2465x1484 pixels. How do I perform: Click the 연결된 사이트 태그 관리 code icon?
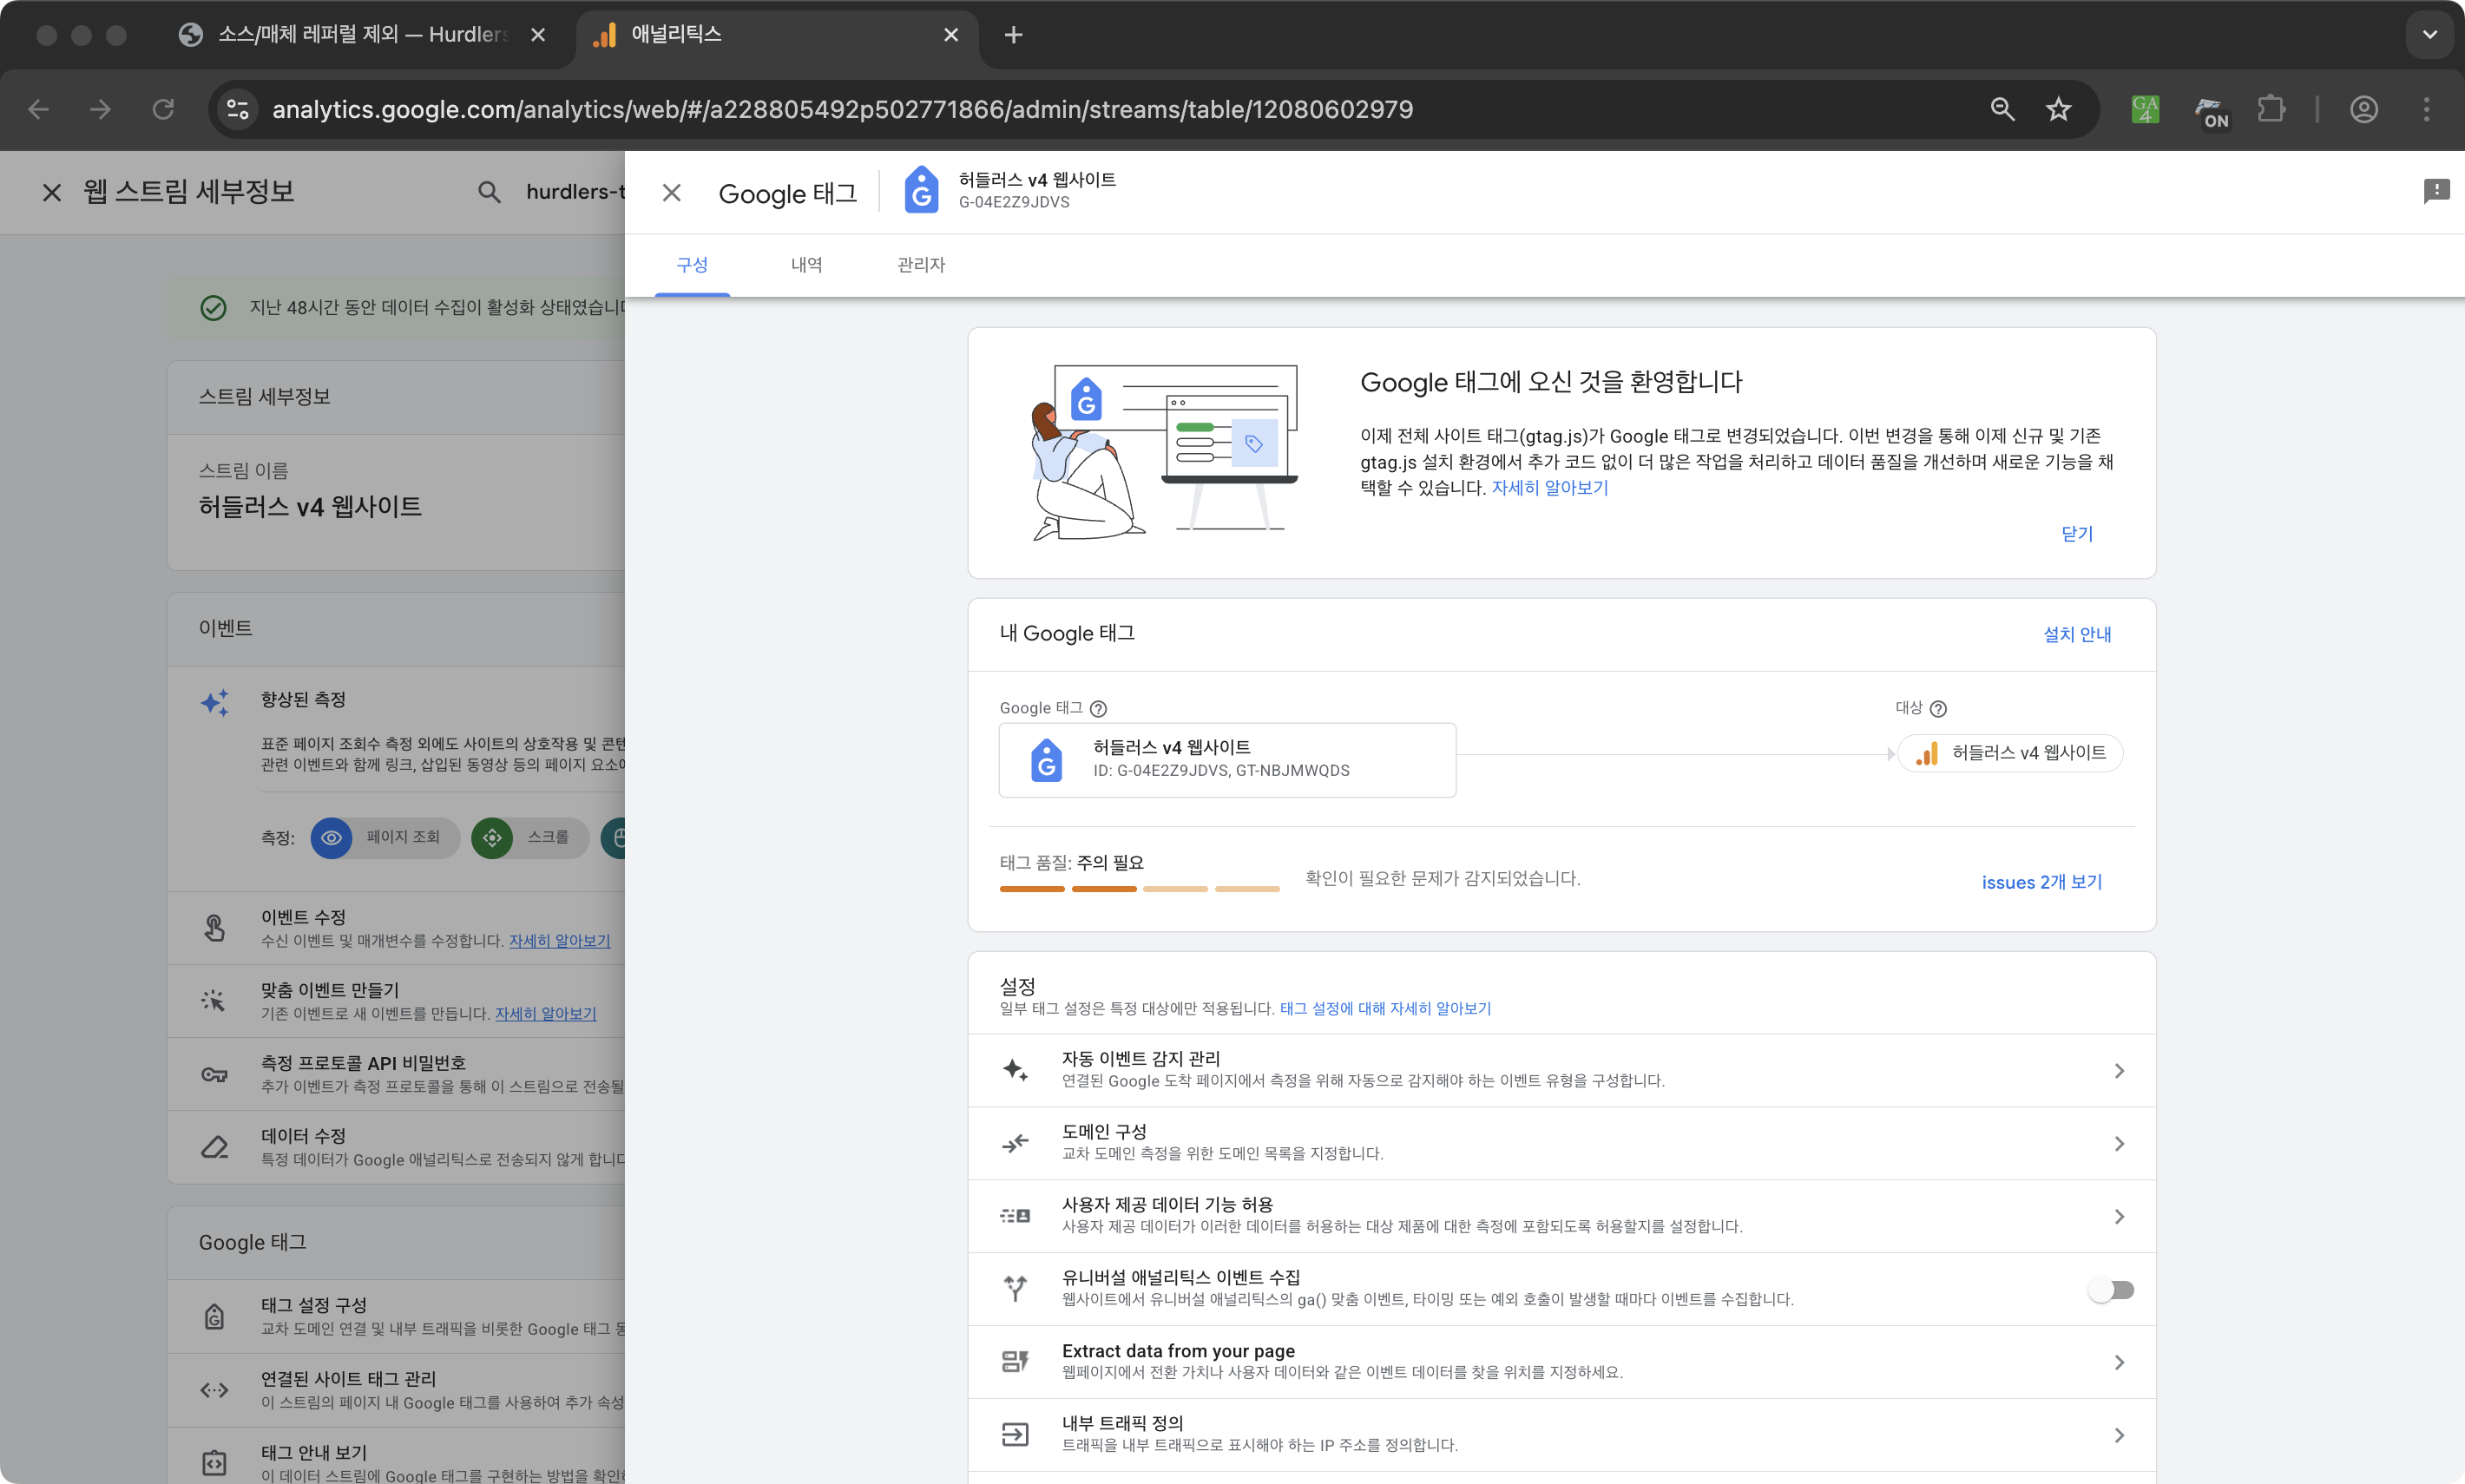[214, 1390]
